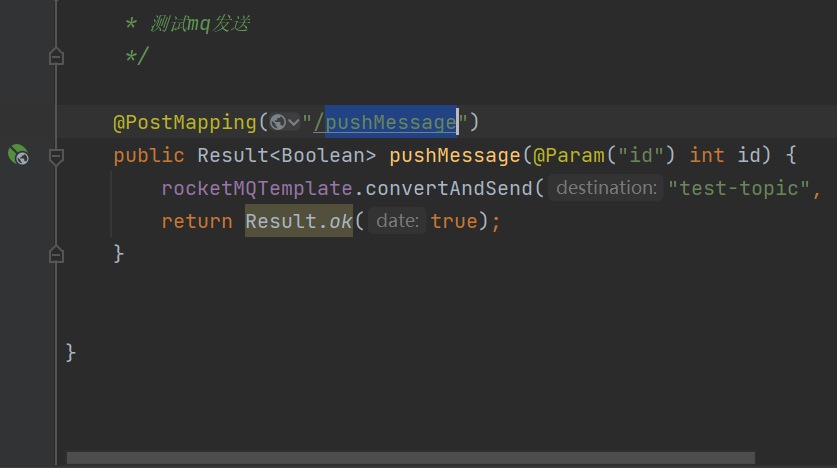Image resolution: width=837 pixels, height=468 pixels.
Task: Place the cursor in the "test-topic" string
Action: (x=740, y=188)
